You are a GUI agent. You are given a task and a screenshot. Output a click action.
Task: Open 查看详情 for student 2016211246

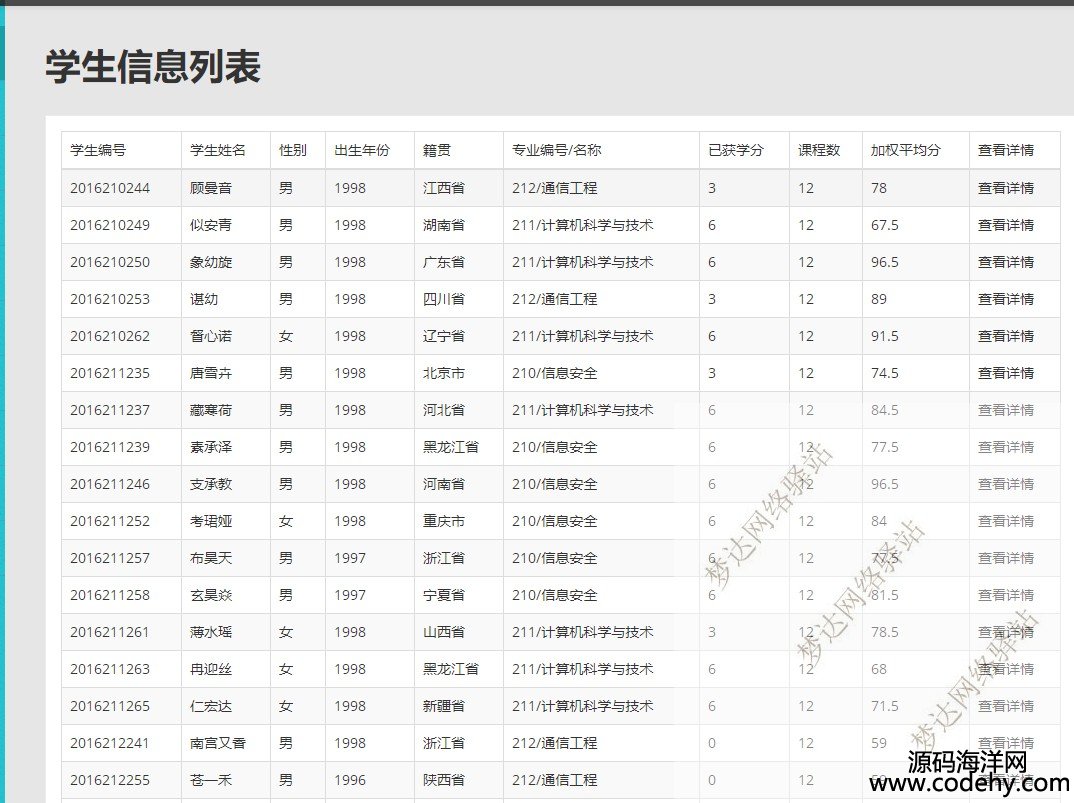1005,484
